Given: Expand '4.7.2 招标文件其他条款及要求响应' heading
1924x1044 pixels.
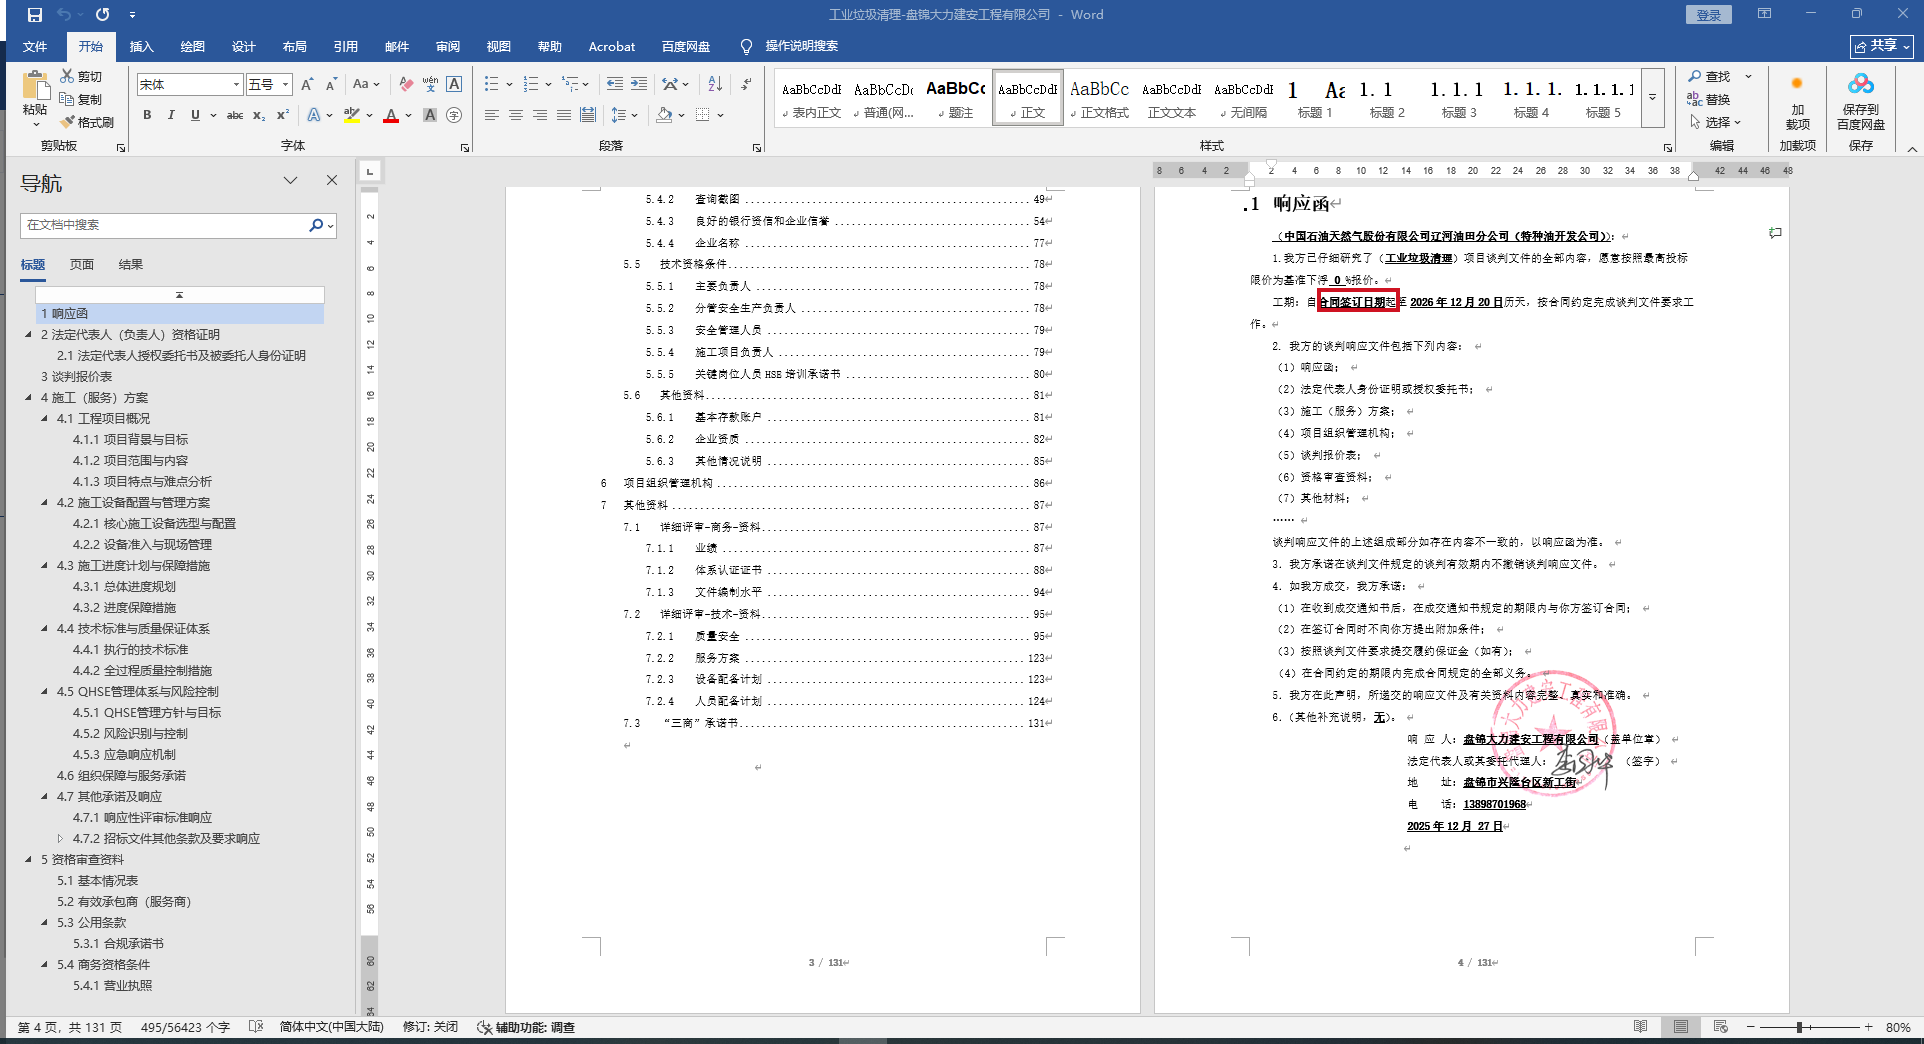Looking at the screenshot, I should tap(60, 839).
